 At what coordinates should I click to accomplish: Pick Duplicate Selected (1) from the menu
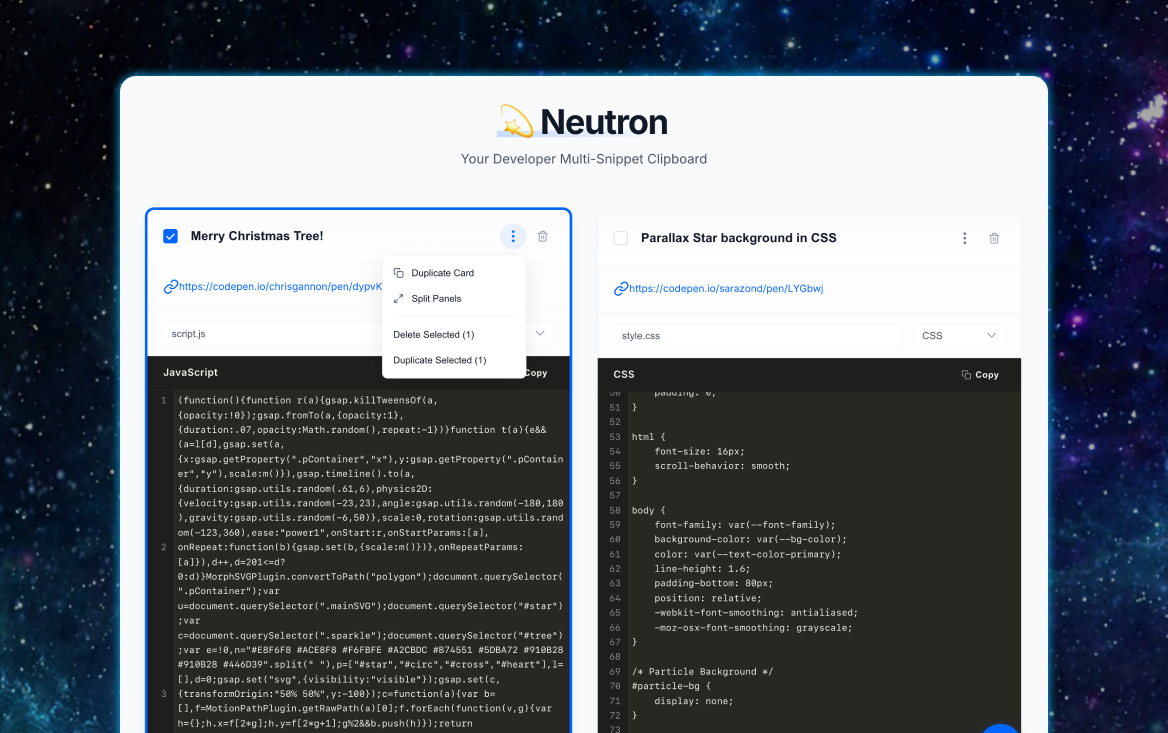[x=439, y=360]
